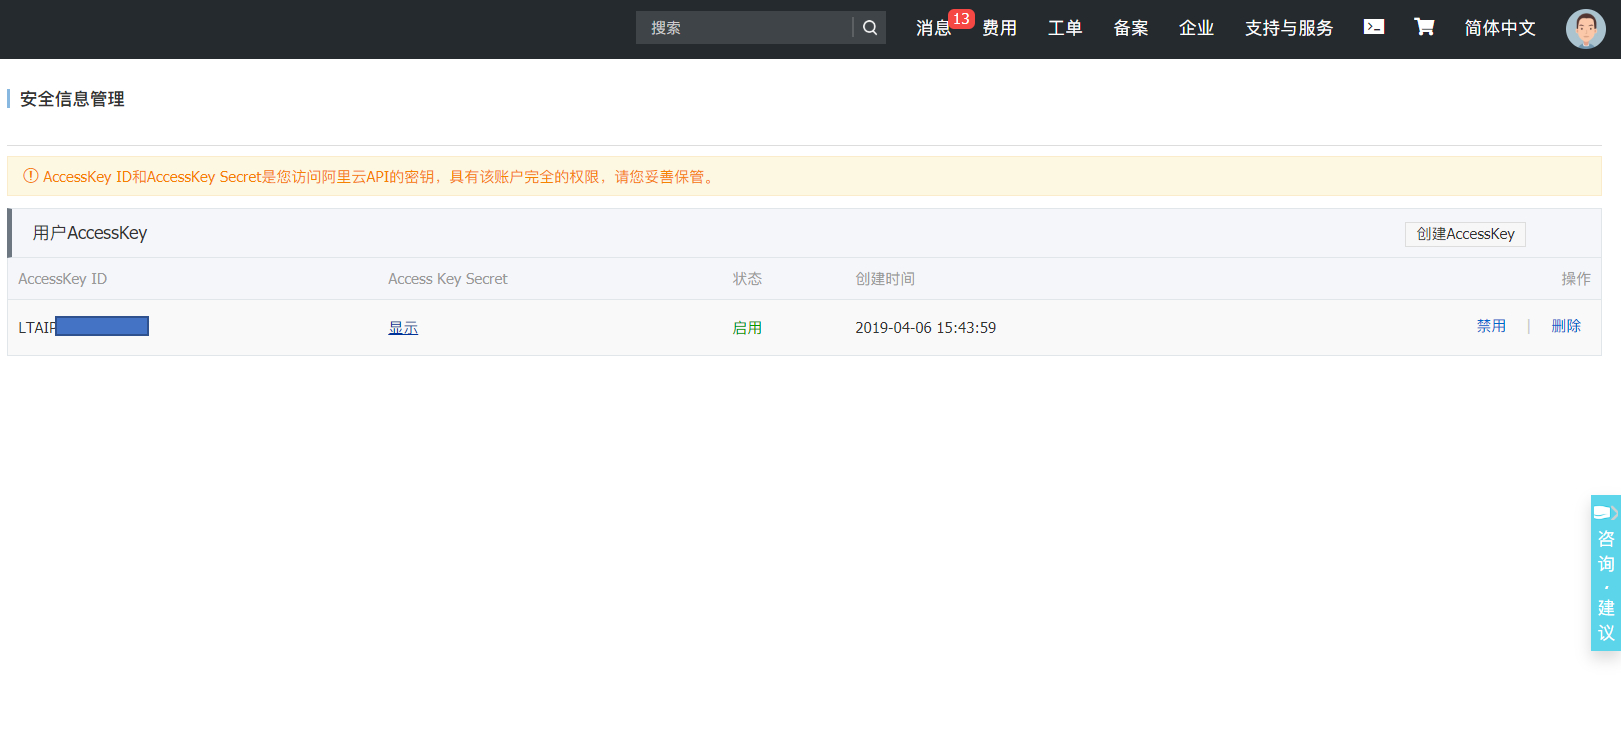
Task: Open the 消息 messages menu
Action: [x=932, y=29]
